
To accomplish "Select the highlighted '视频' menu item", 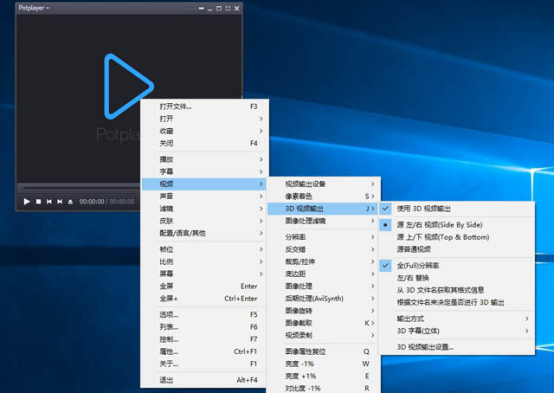I will tap(205, 184).
